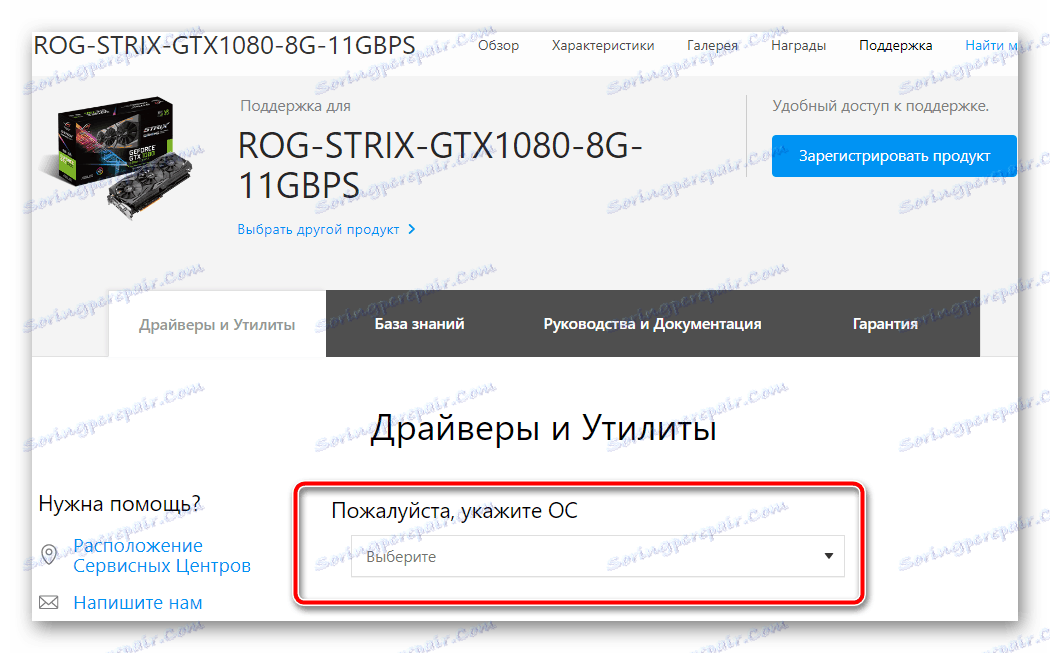Open the Напишите нам link

click(x=137, y=602)
